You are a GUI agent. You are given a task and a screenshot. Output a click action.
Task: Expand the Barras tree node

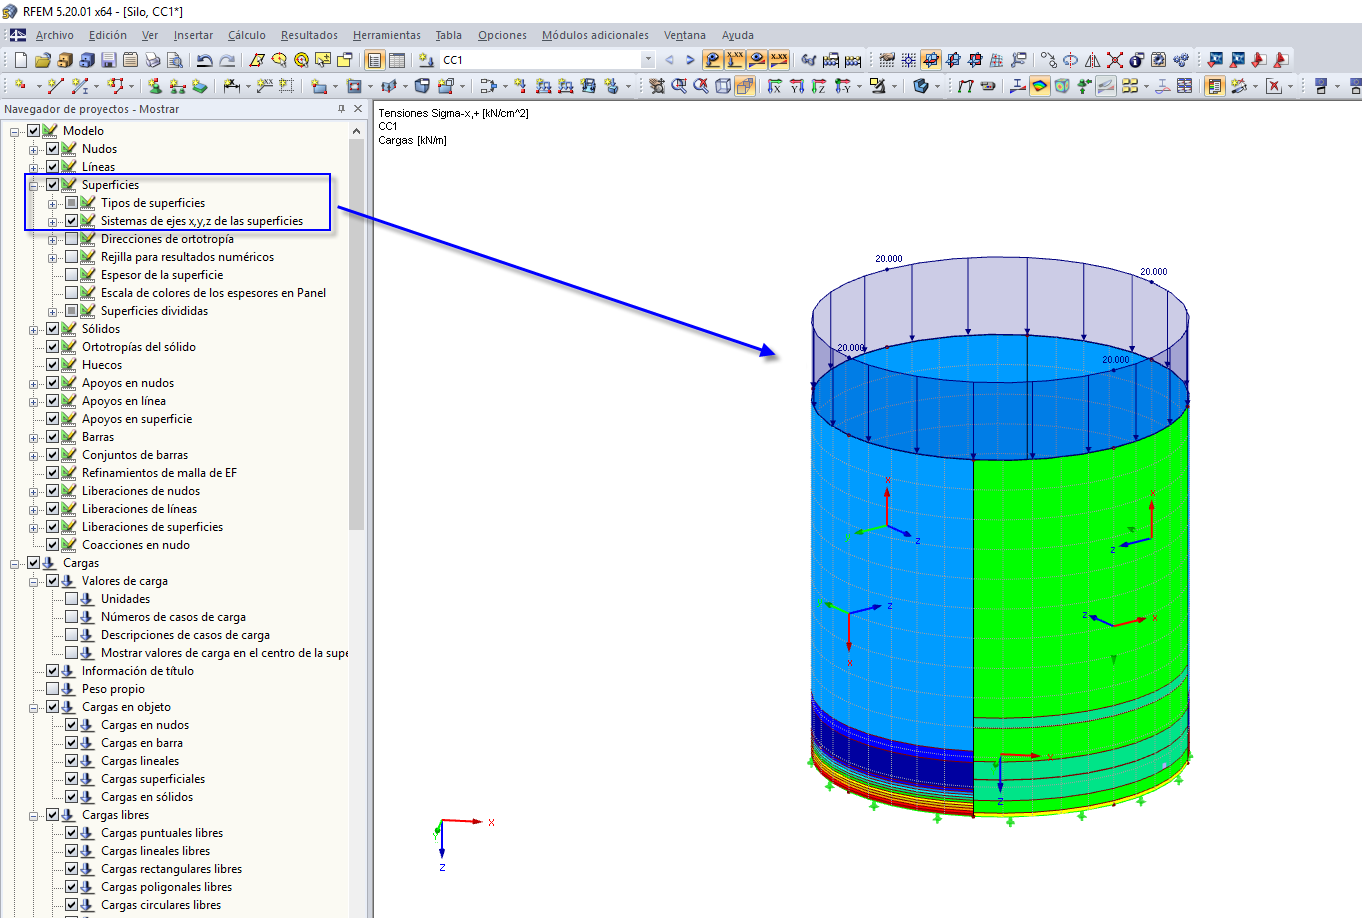coord(34,437)
